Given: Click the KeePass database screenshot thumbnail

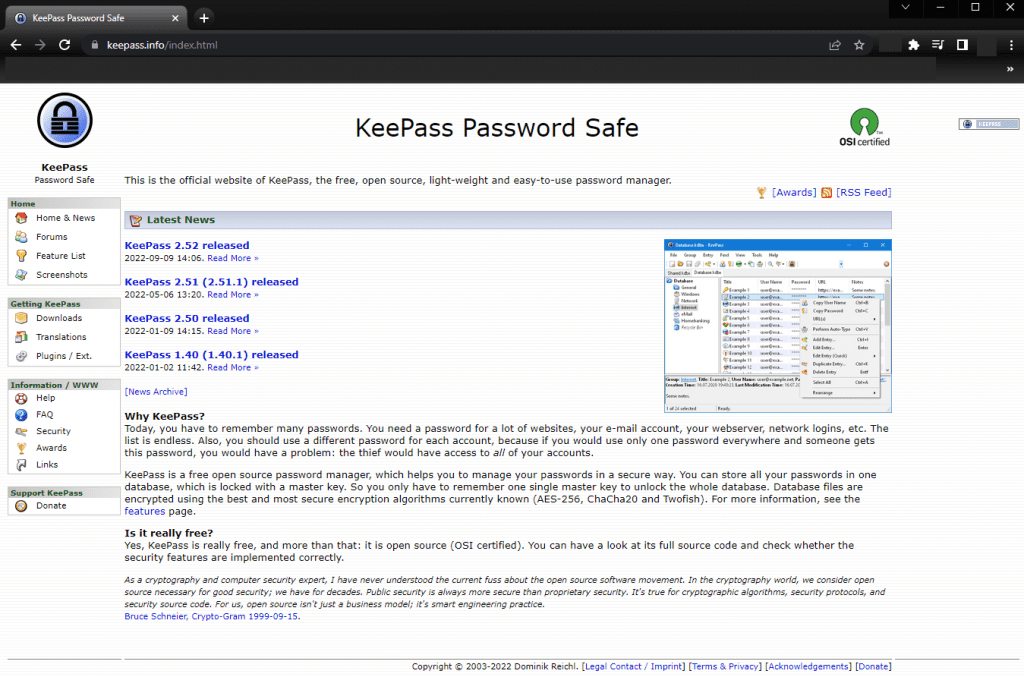Looking at the screenshot, I should [776, 325].
